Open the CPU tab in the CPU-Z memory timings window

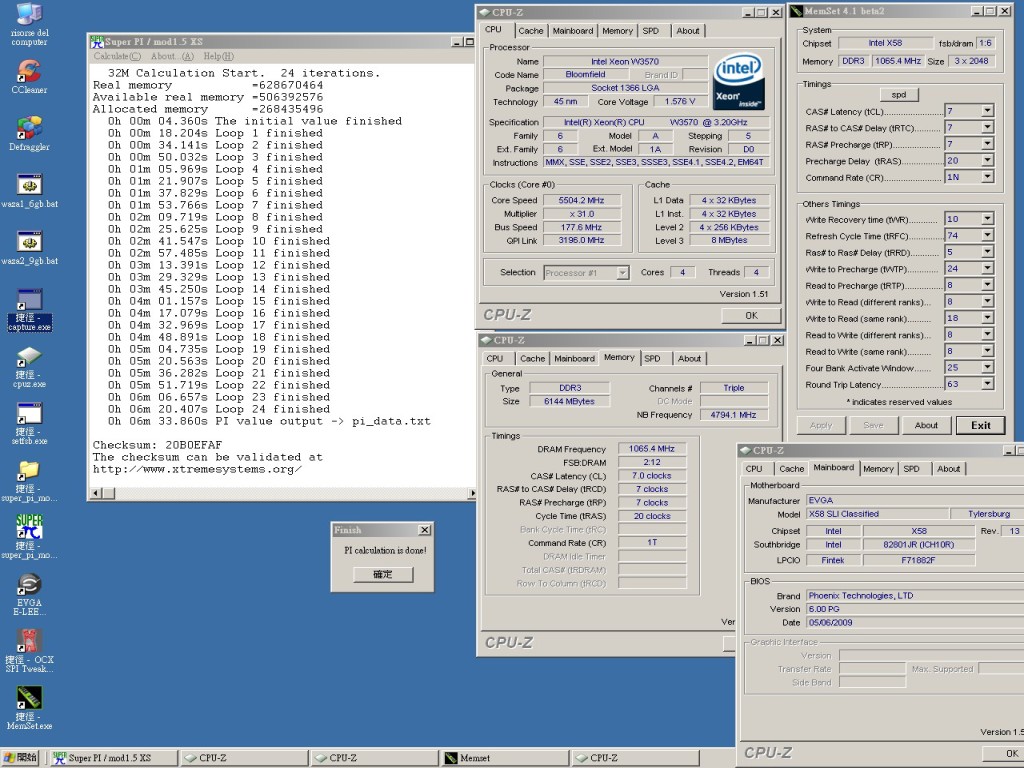click(495, 359)
